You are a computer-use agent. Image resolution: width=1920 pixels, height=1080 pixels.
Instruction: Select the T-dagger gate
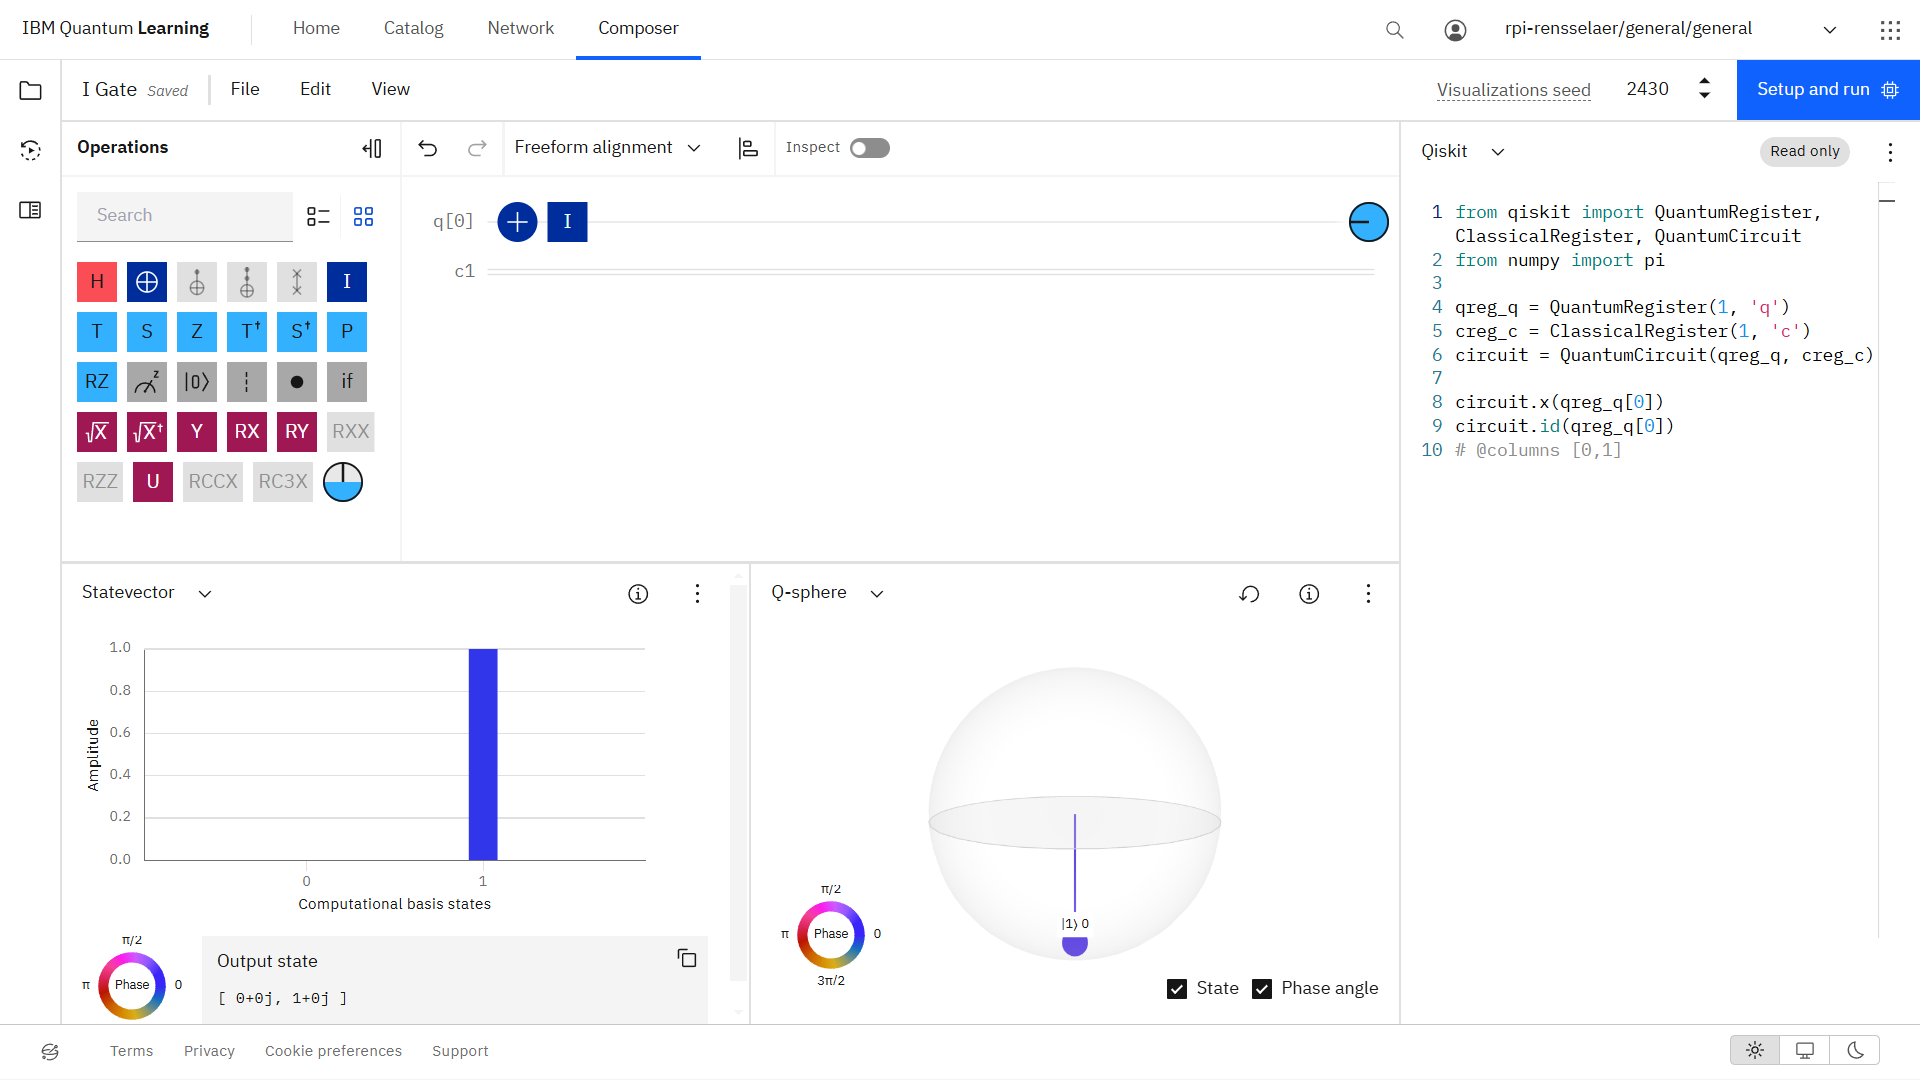click(x=247, y=332)
